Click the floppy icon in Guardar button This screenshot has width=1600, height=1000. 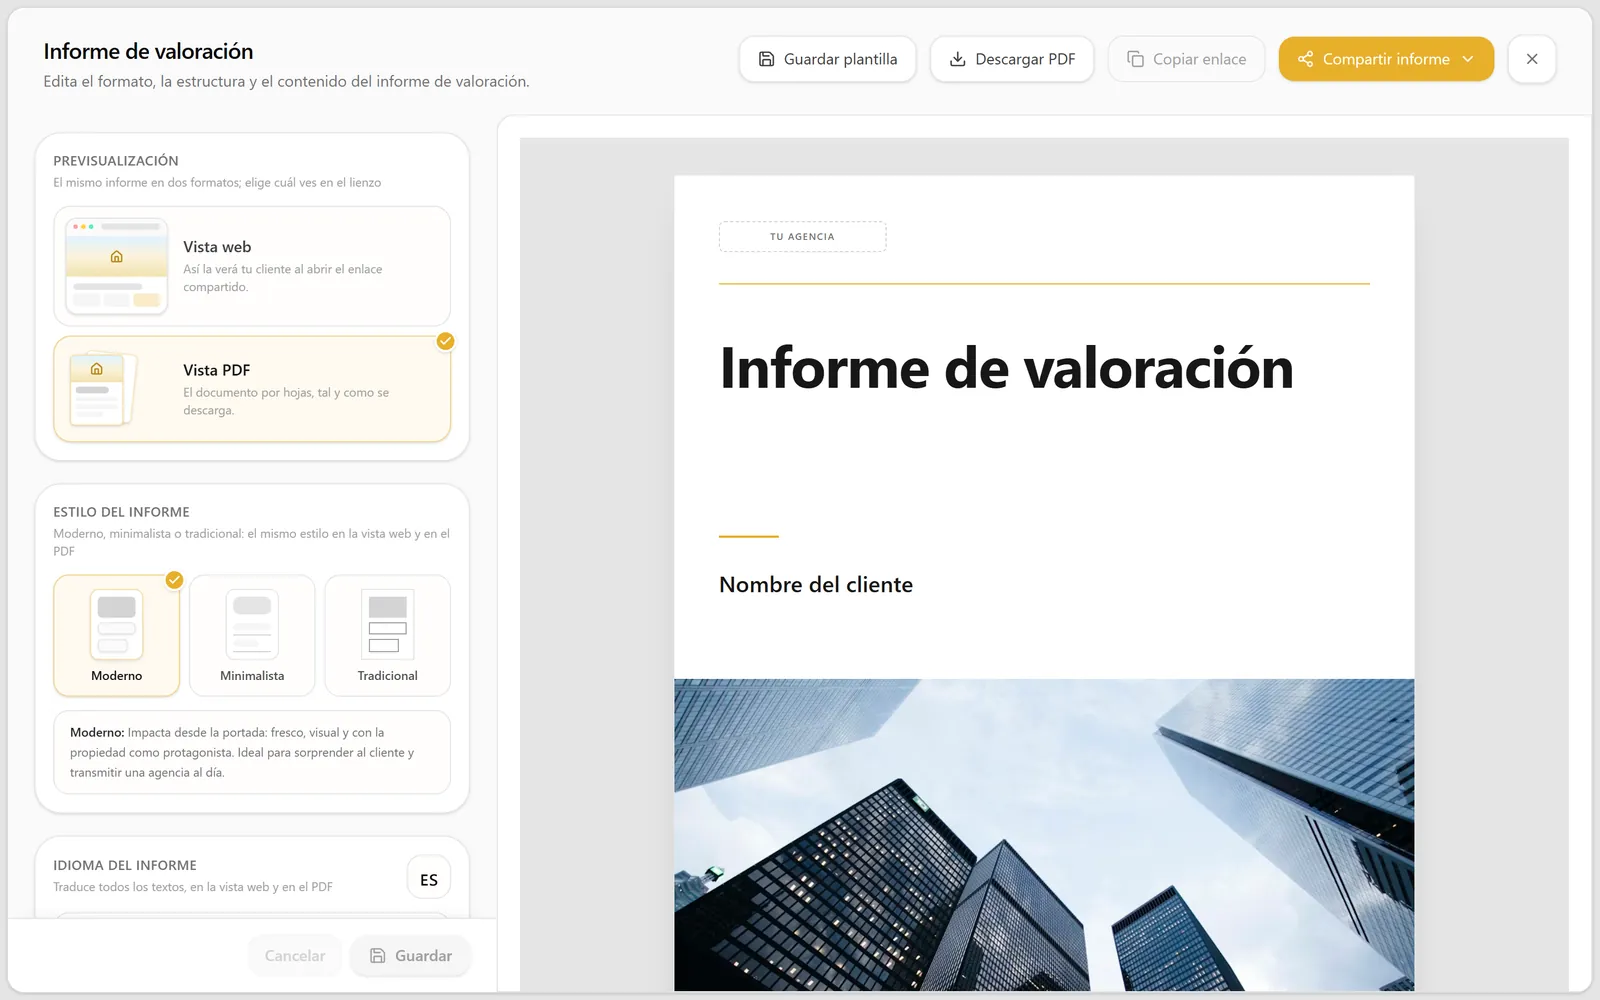click(378, 956)
